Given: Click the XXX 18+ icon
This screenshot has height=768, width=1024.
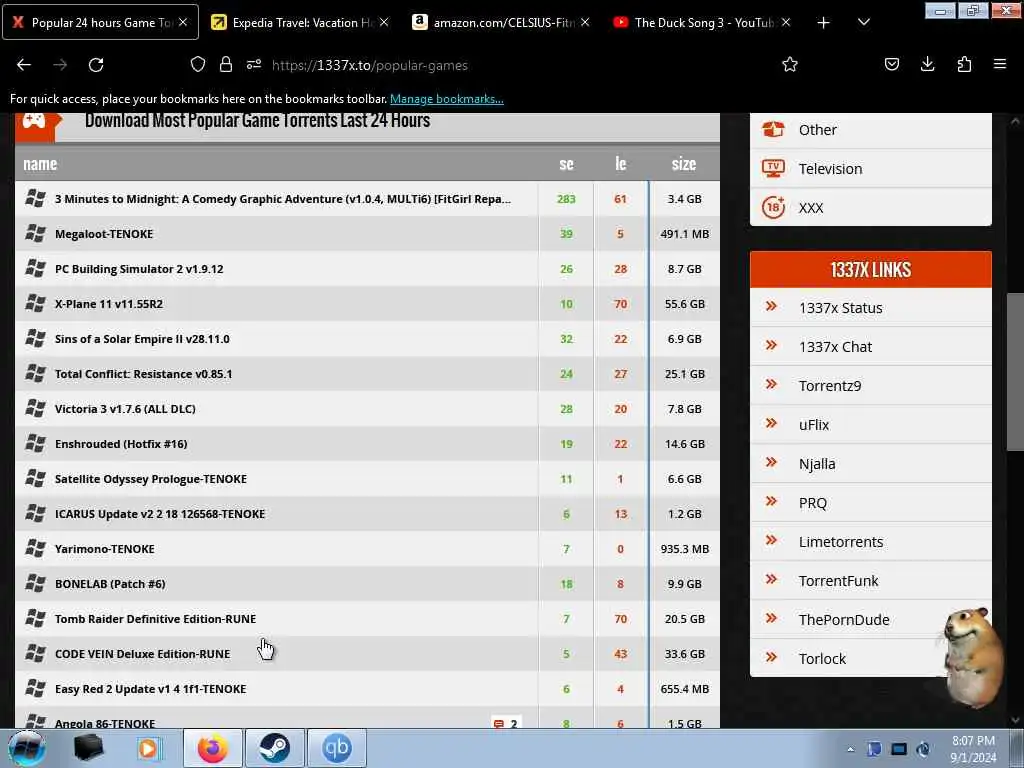Looking at the screenshot, I should tap(773, 208).
